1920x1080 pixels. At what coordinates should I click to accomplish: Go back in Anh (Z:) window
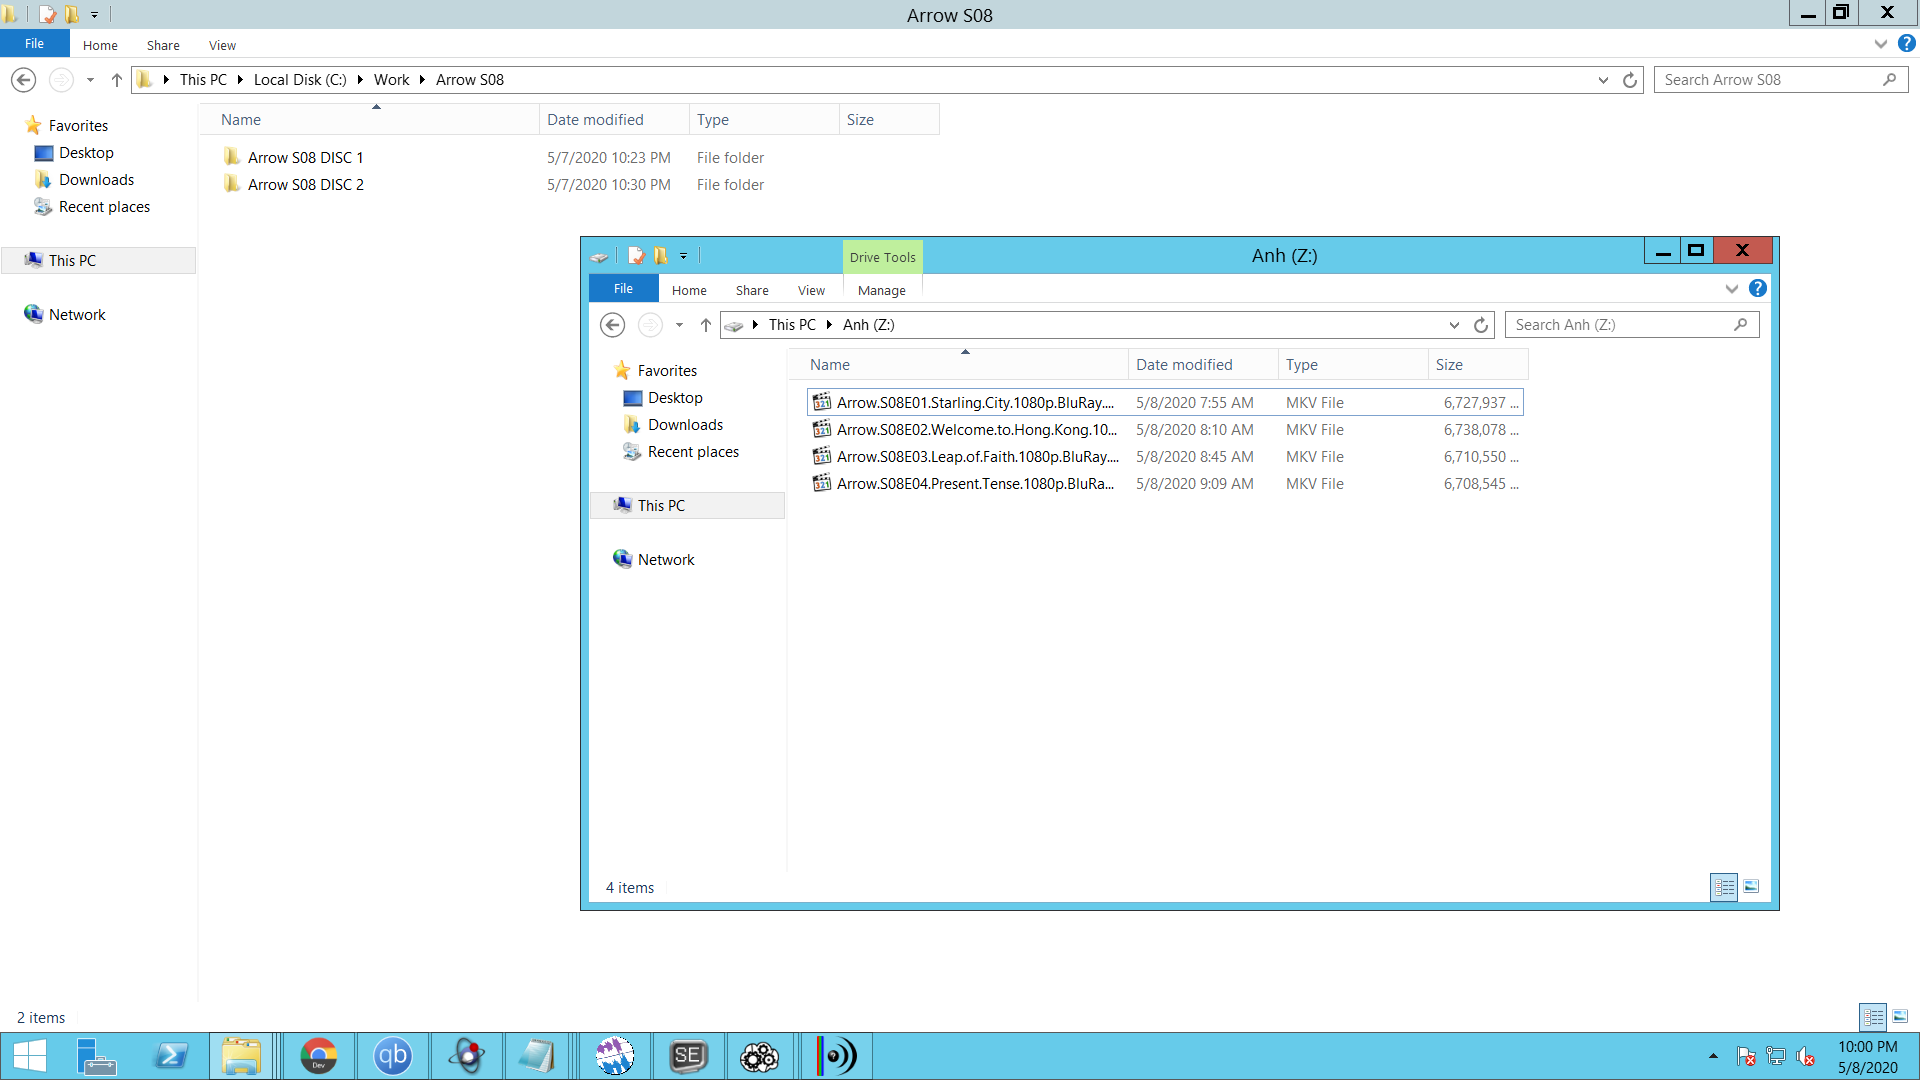613,325
